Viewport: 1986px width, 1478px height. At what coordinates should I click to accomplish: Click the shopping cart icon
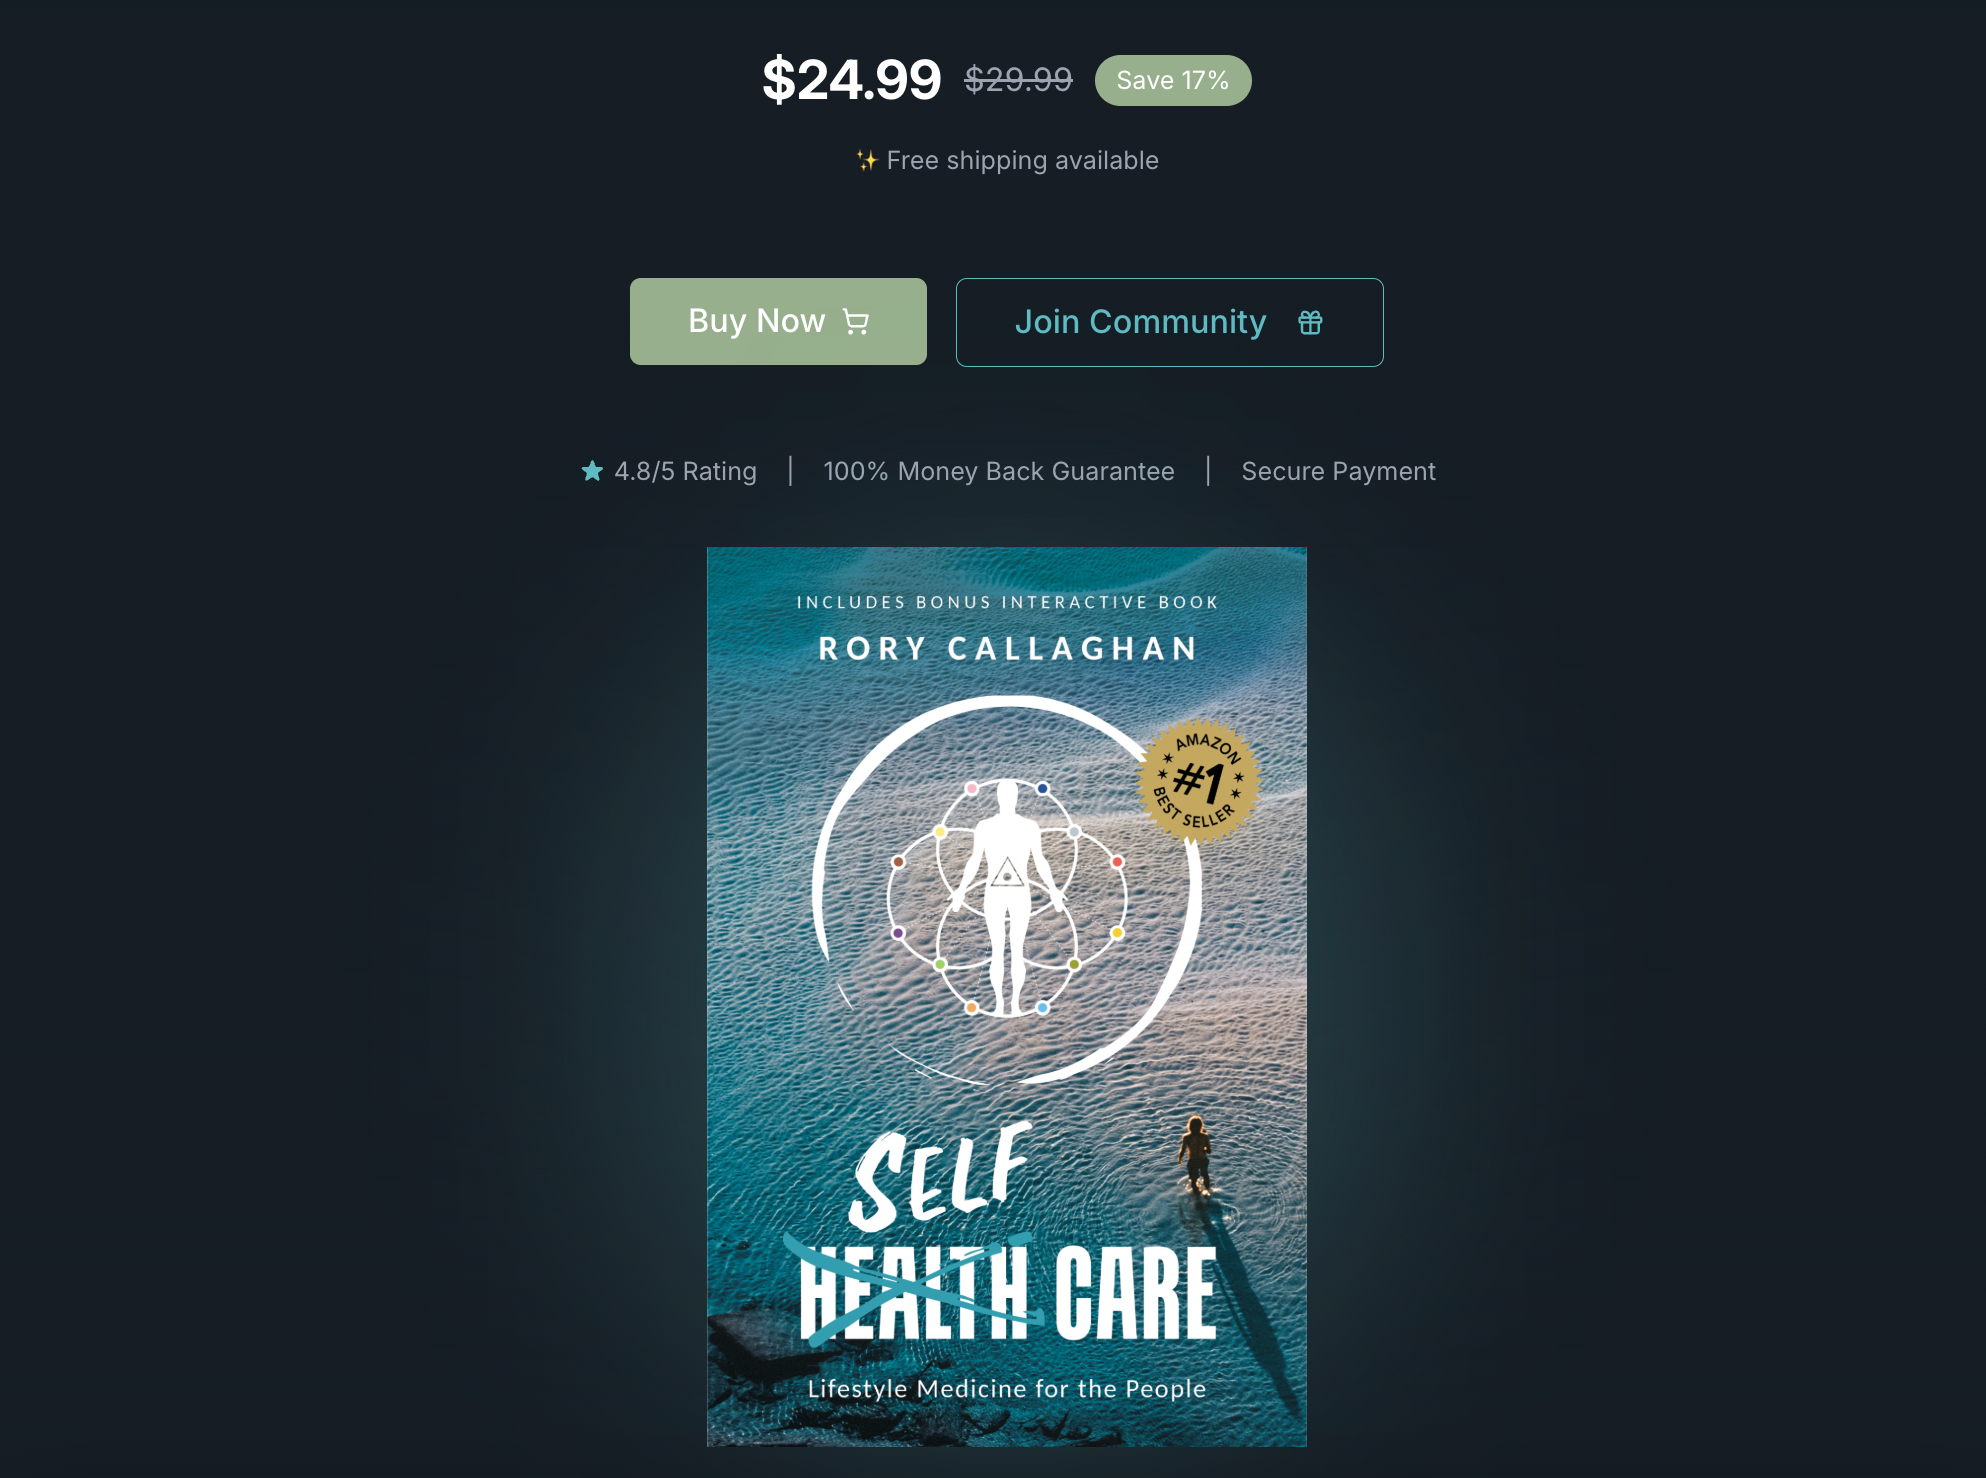tap(856, 322)
